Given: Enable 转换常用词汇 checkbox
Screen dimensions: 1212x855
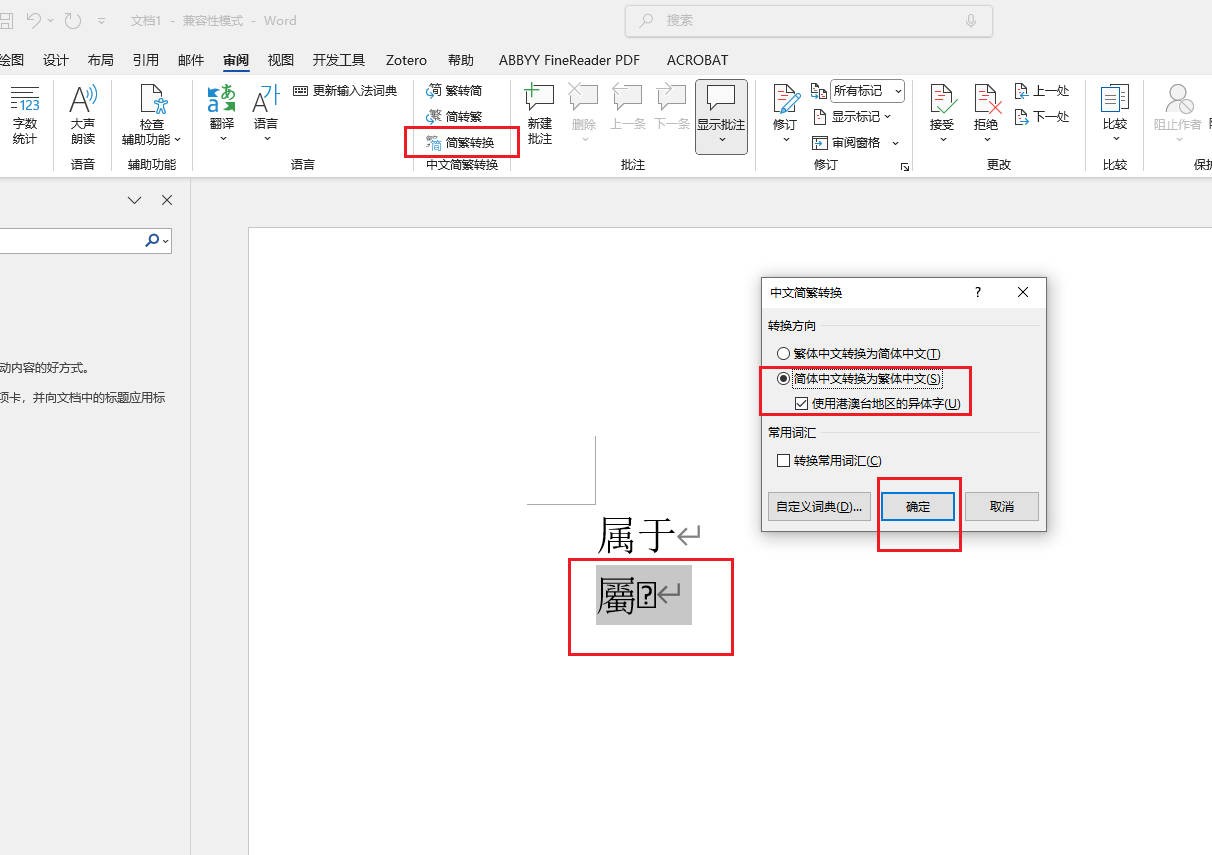Looking at the screenshot, I should coord(784,460).
